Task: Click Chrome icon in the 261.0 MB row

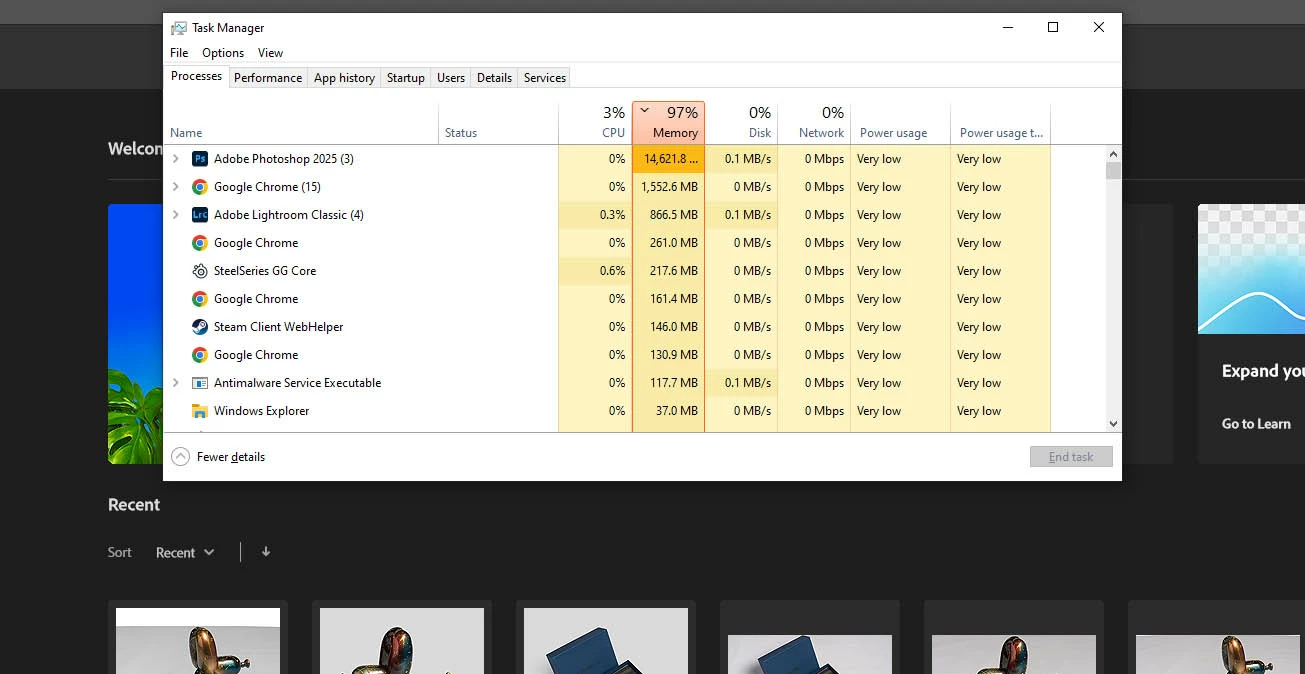Action: tap(200, 243)
